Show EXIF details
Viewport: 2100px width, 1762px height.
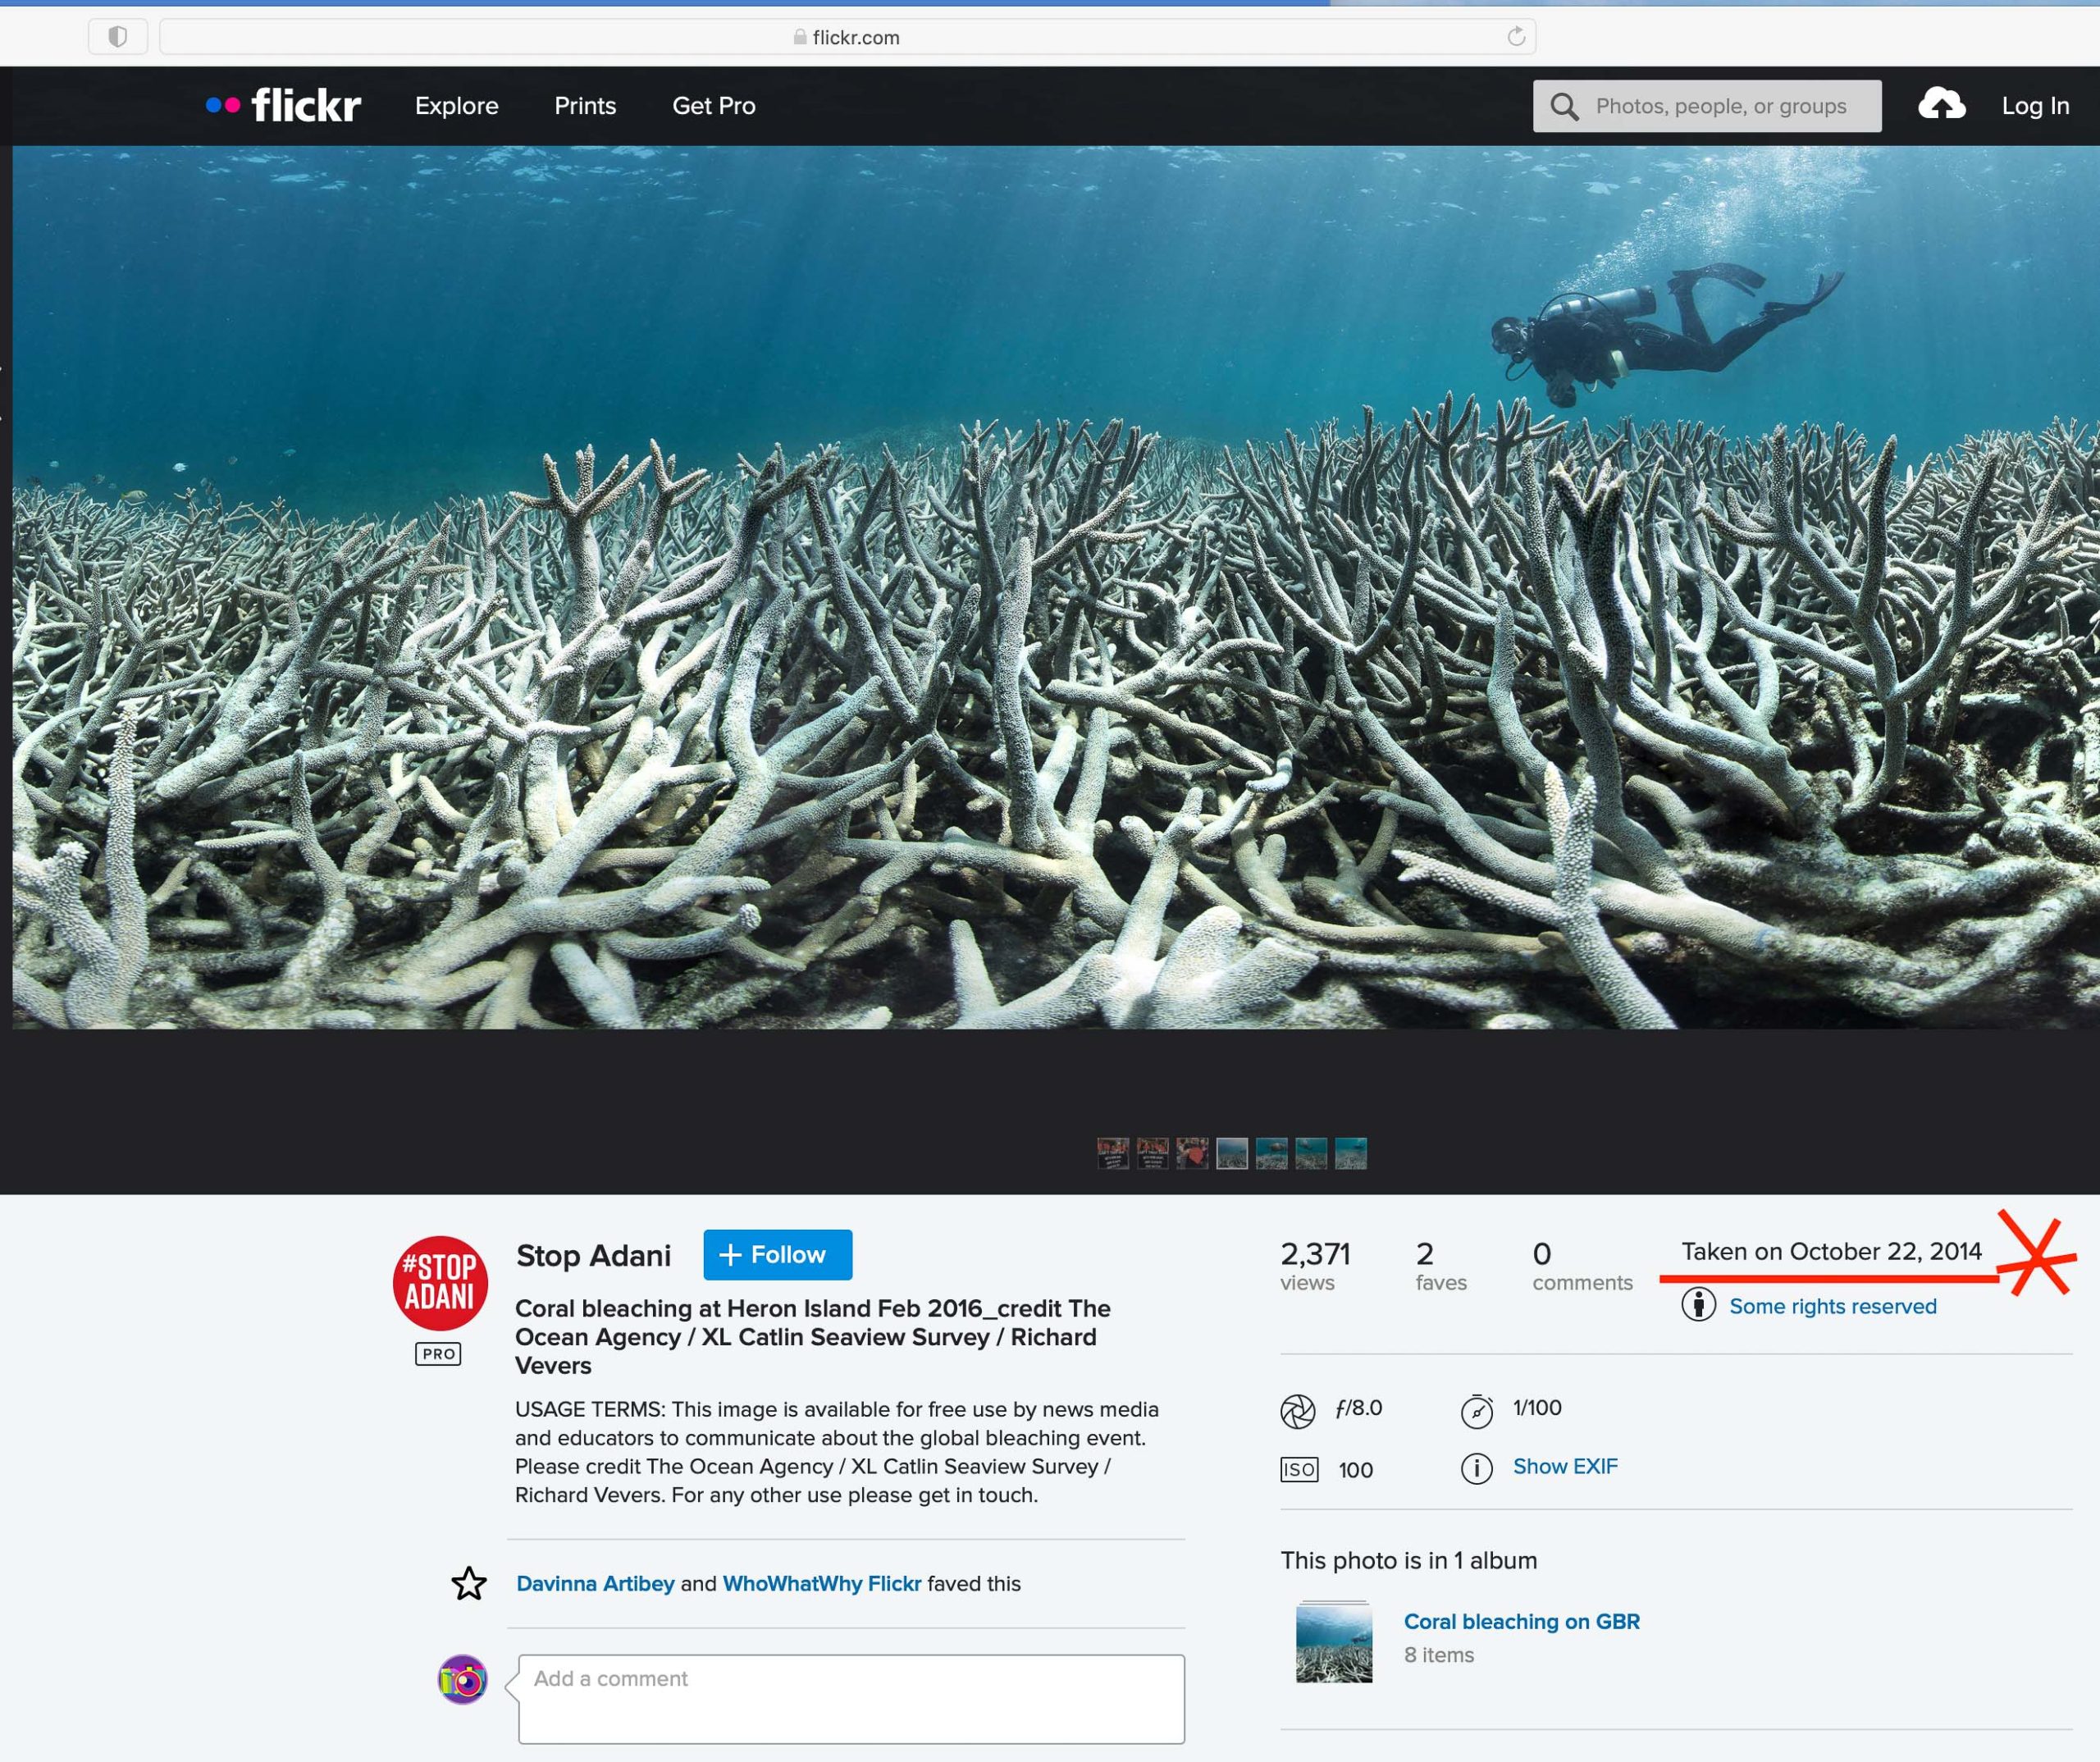1564,1466
